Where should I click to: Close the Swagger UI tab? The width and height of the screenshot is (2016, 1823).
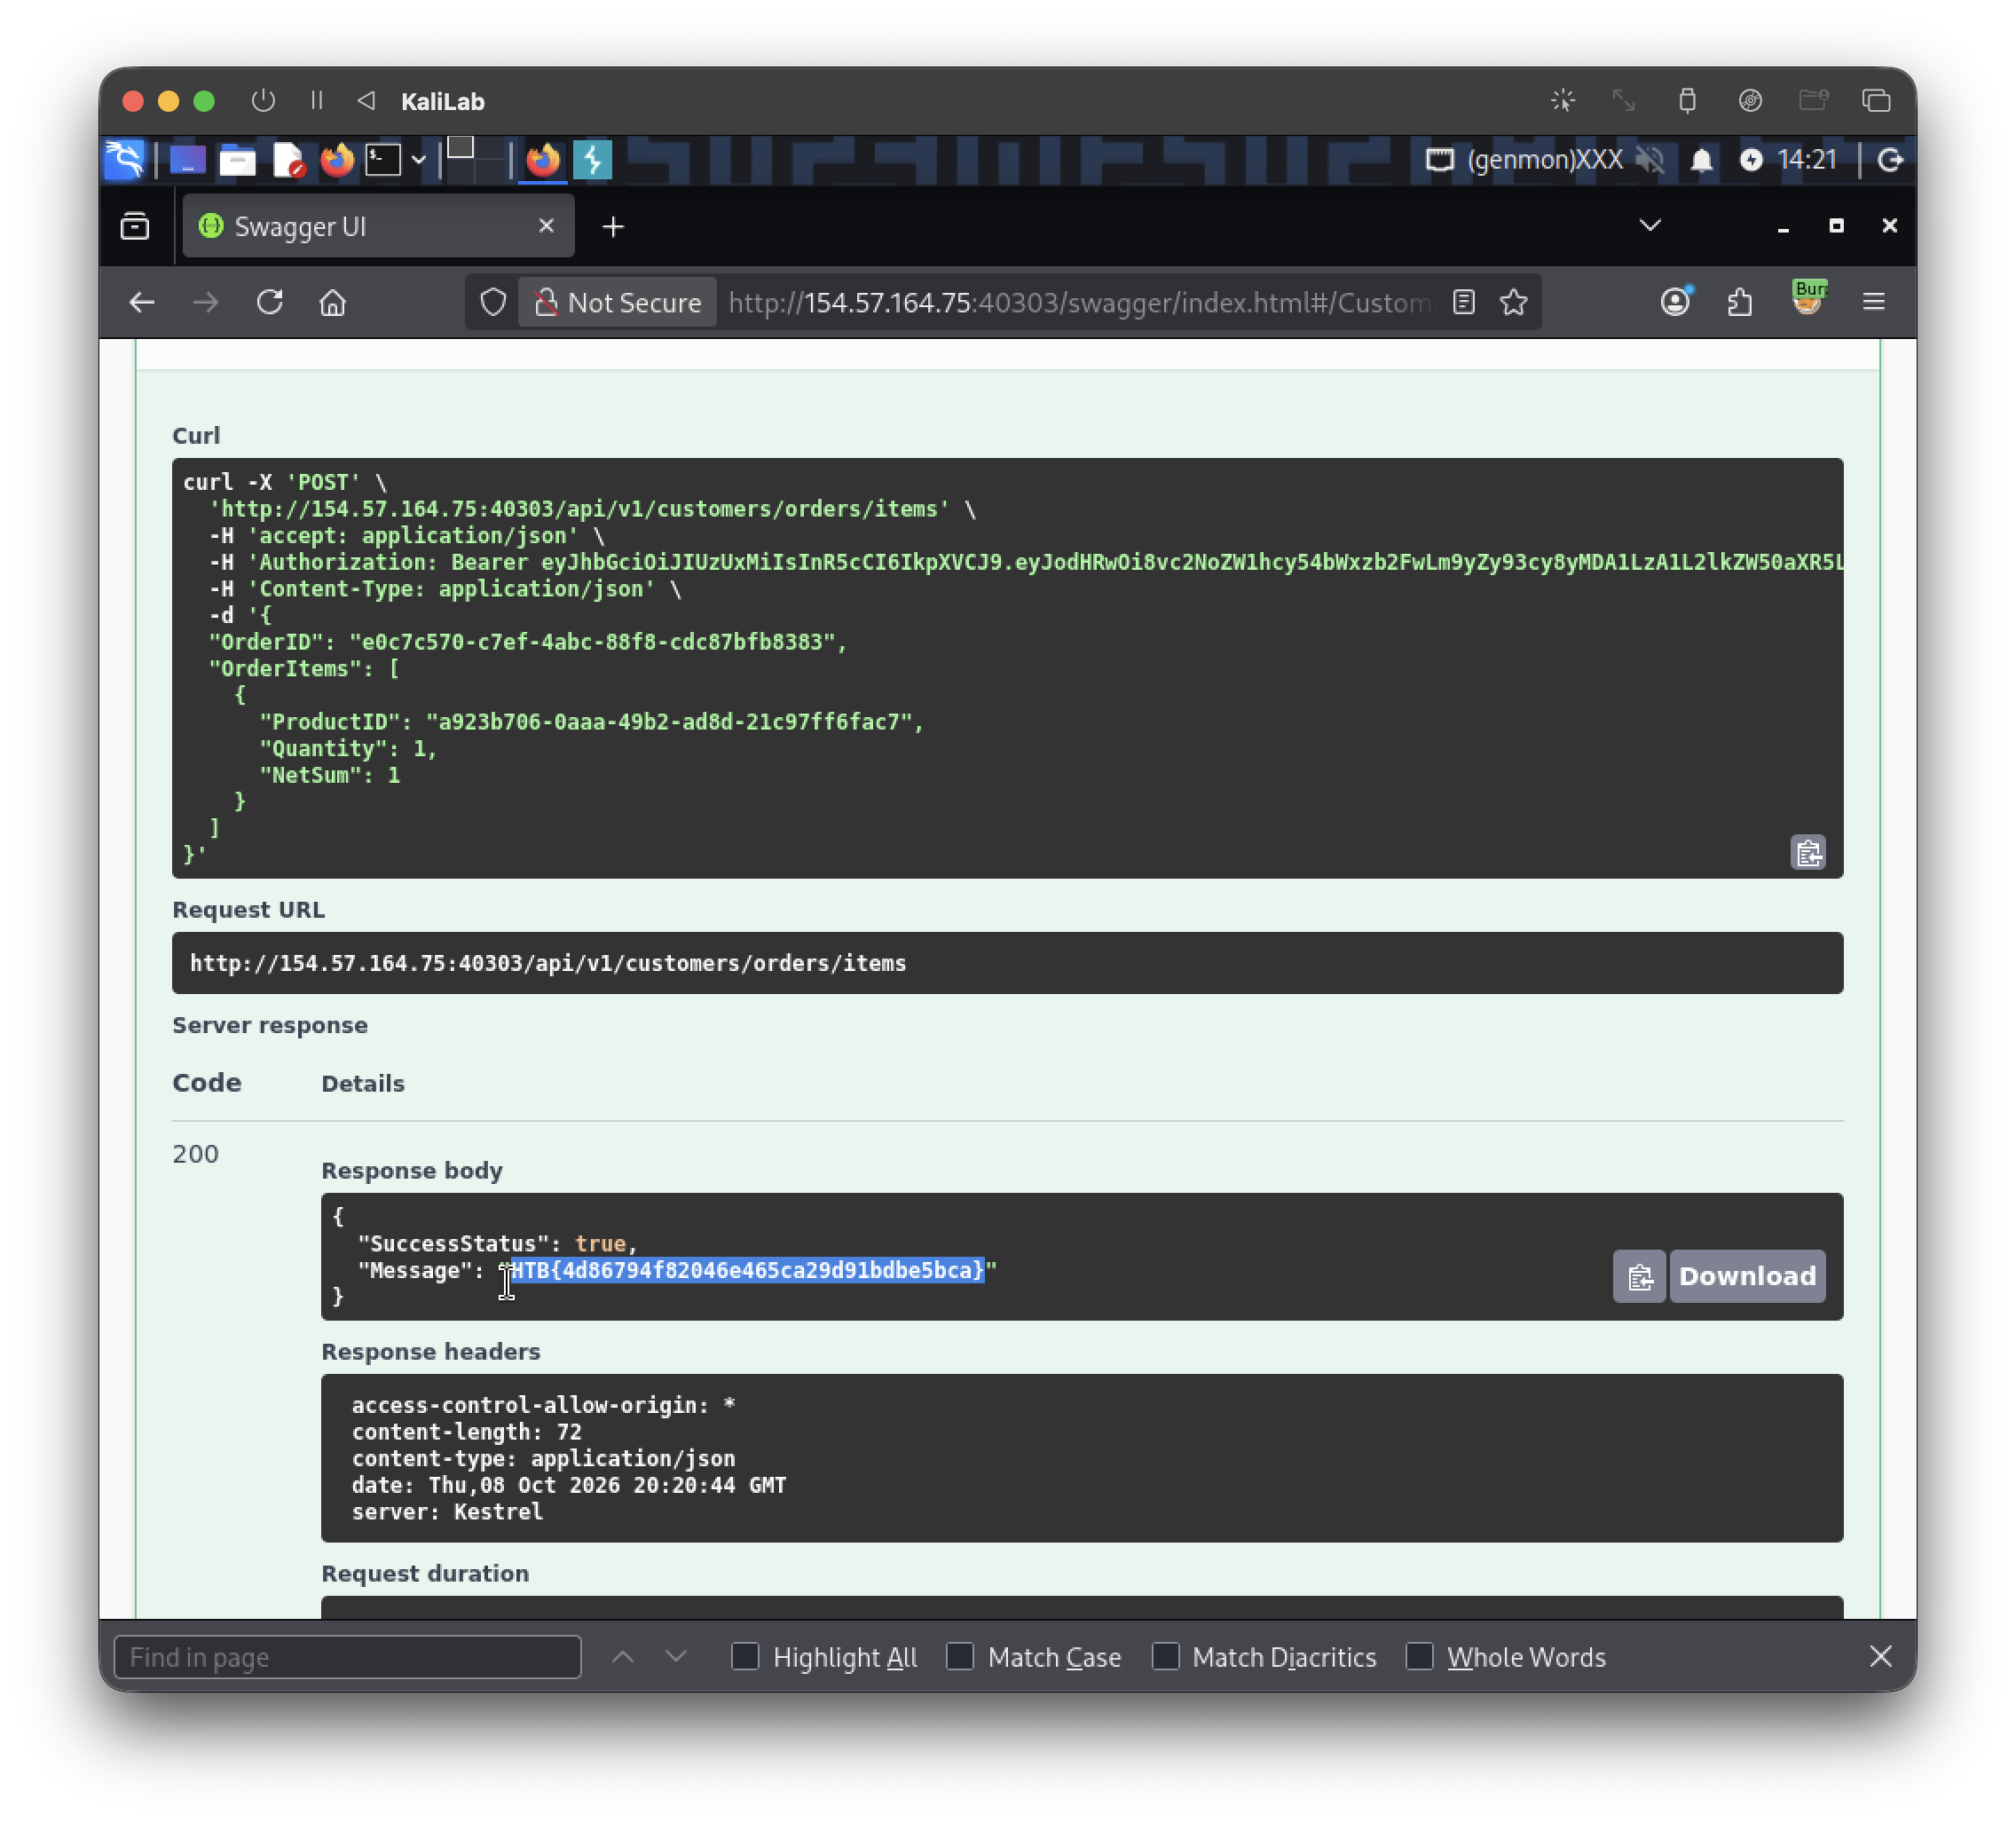[x=546, y=226]
